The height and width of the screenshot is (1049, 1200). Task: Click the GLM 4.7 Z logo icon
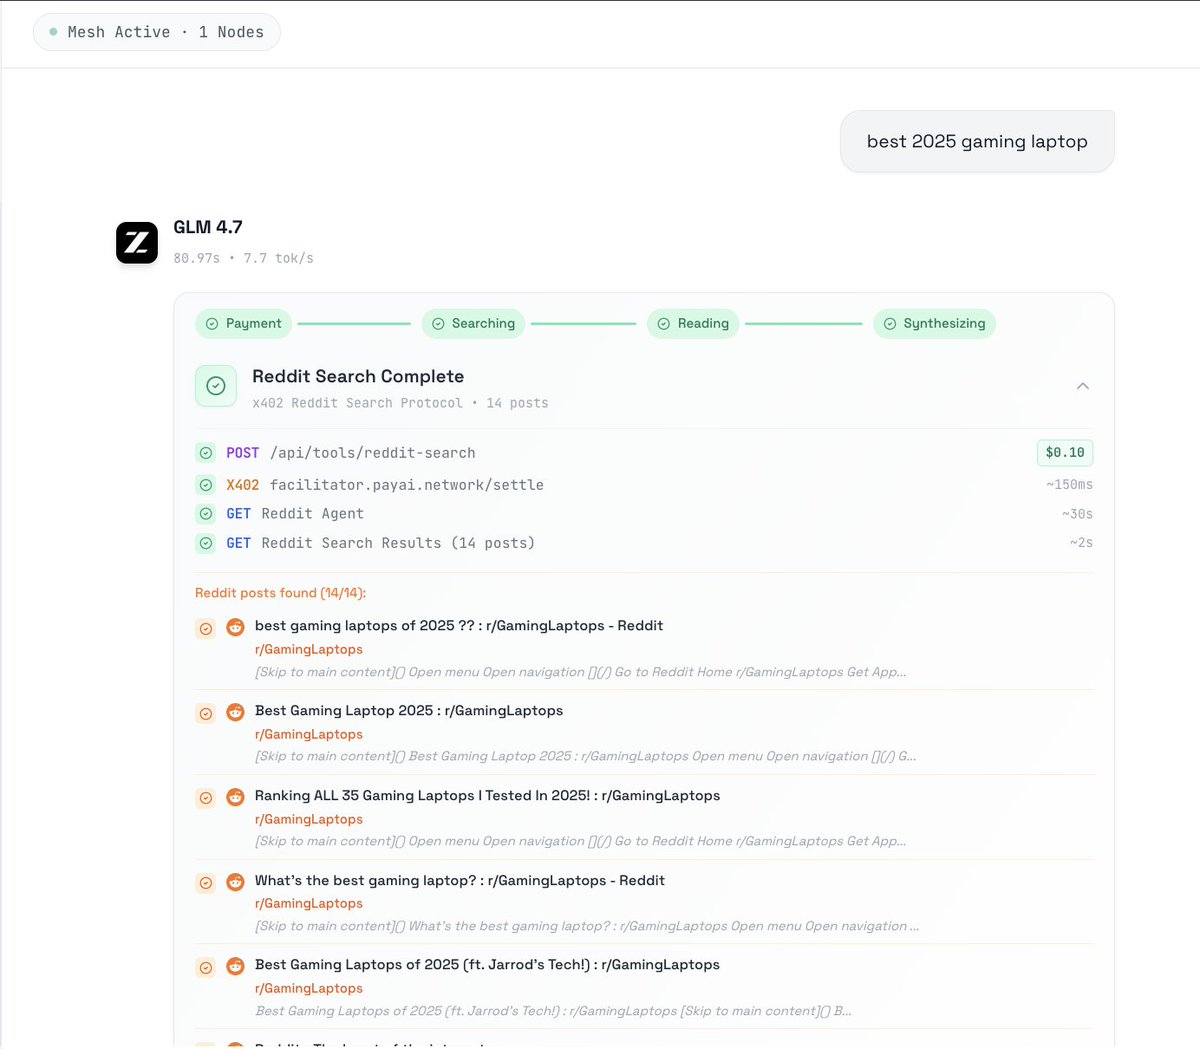click(137, 243)
